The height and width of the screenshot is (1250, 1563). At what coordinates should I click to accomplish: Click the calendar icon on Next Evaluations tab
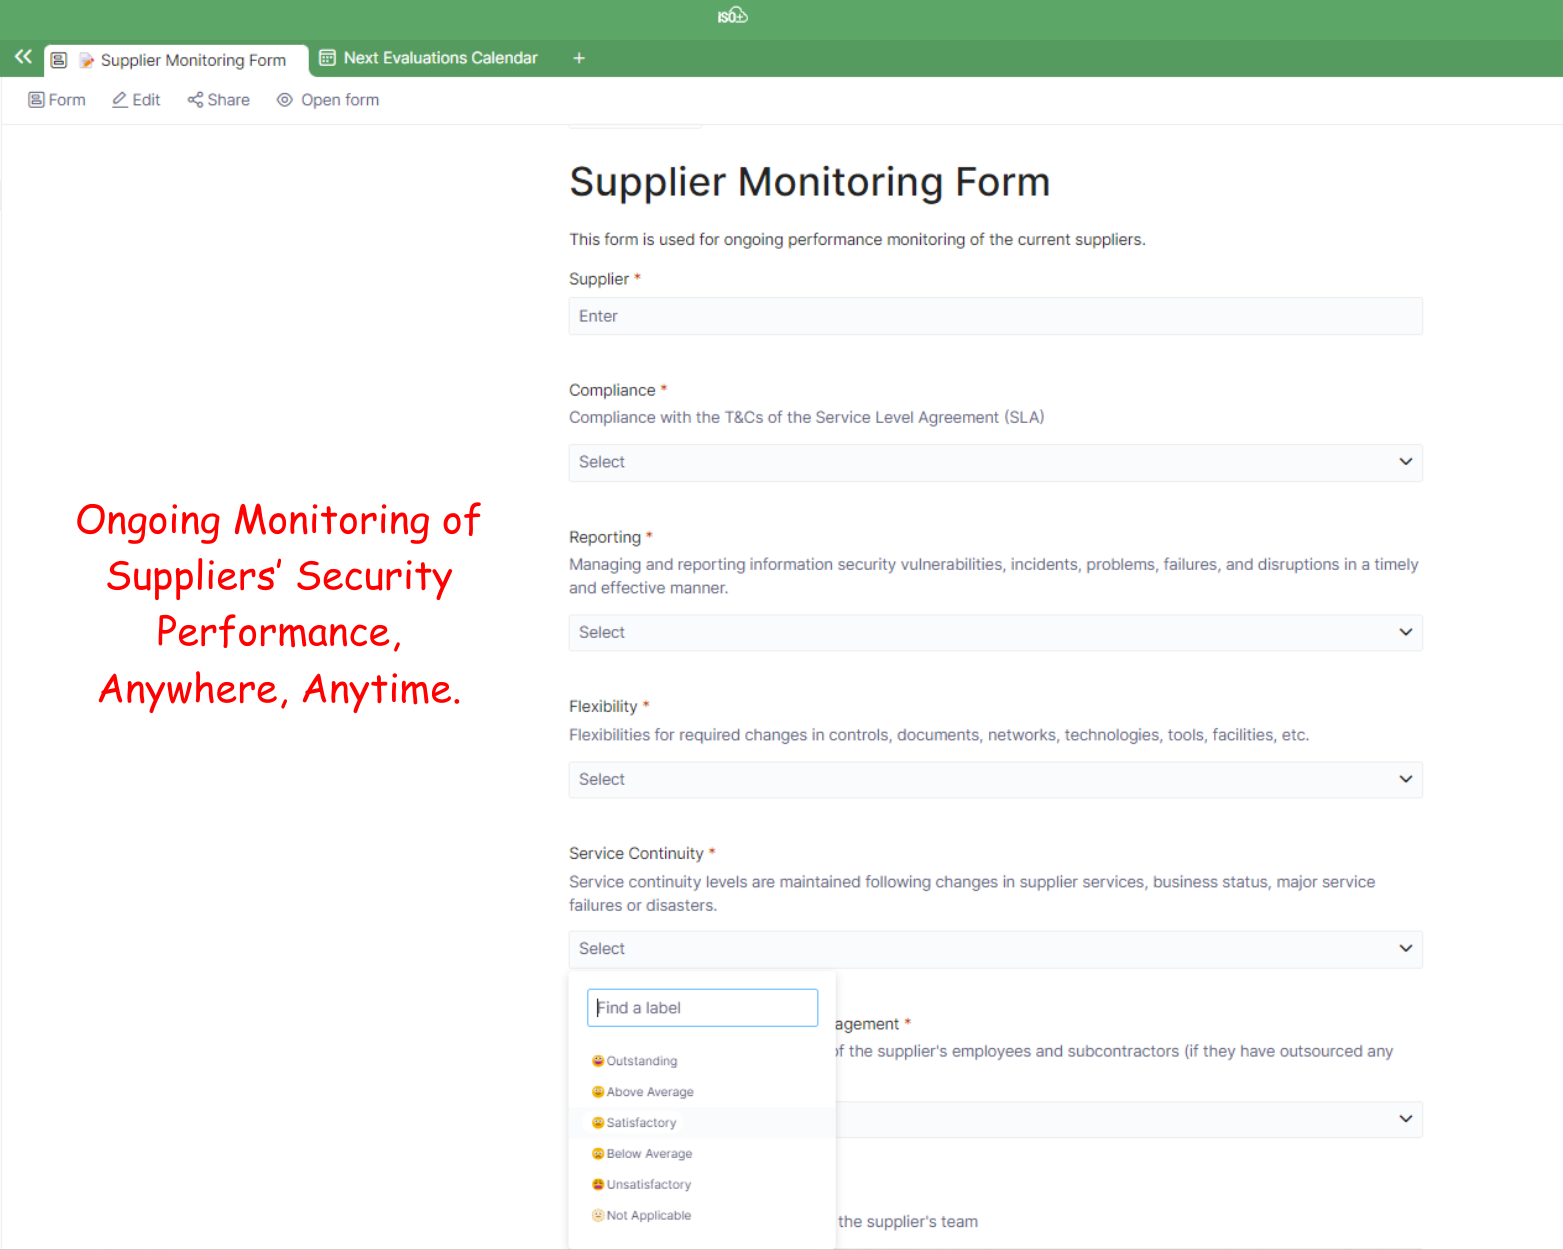(327, 58)
